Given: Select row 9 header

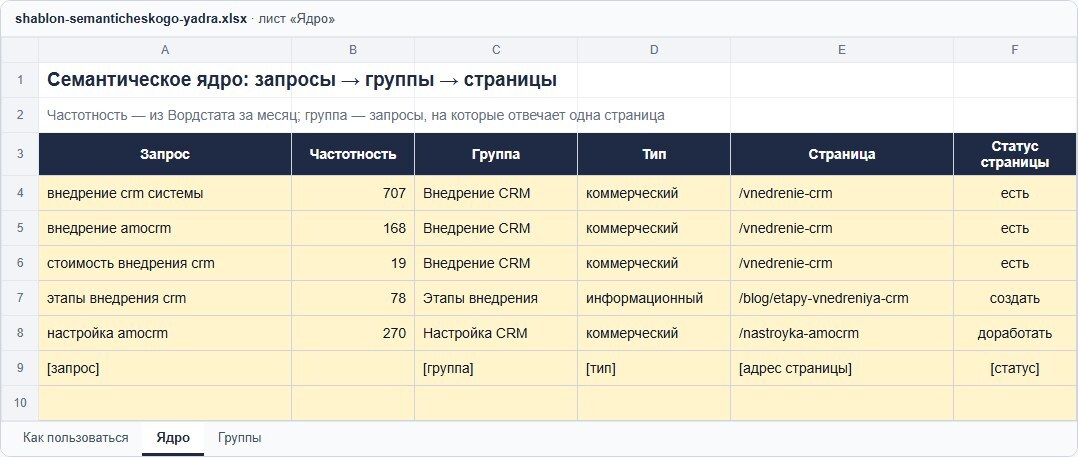Looking at the screenshot, I should click(x=20, y=368).
